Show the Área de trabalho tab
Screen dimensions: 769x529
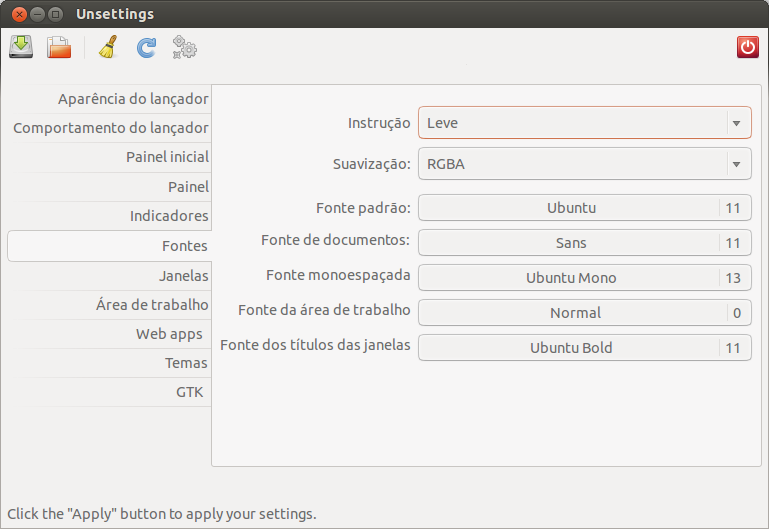(152, 305)
